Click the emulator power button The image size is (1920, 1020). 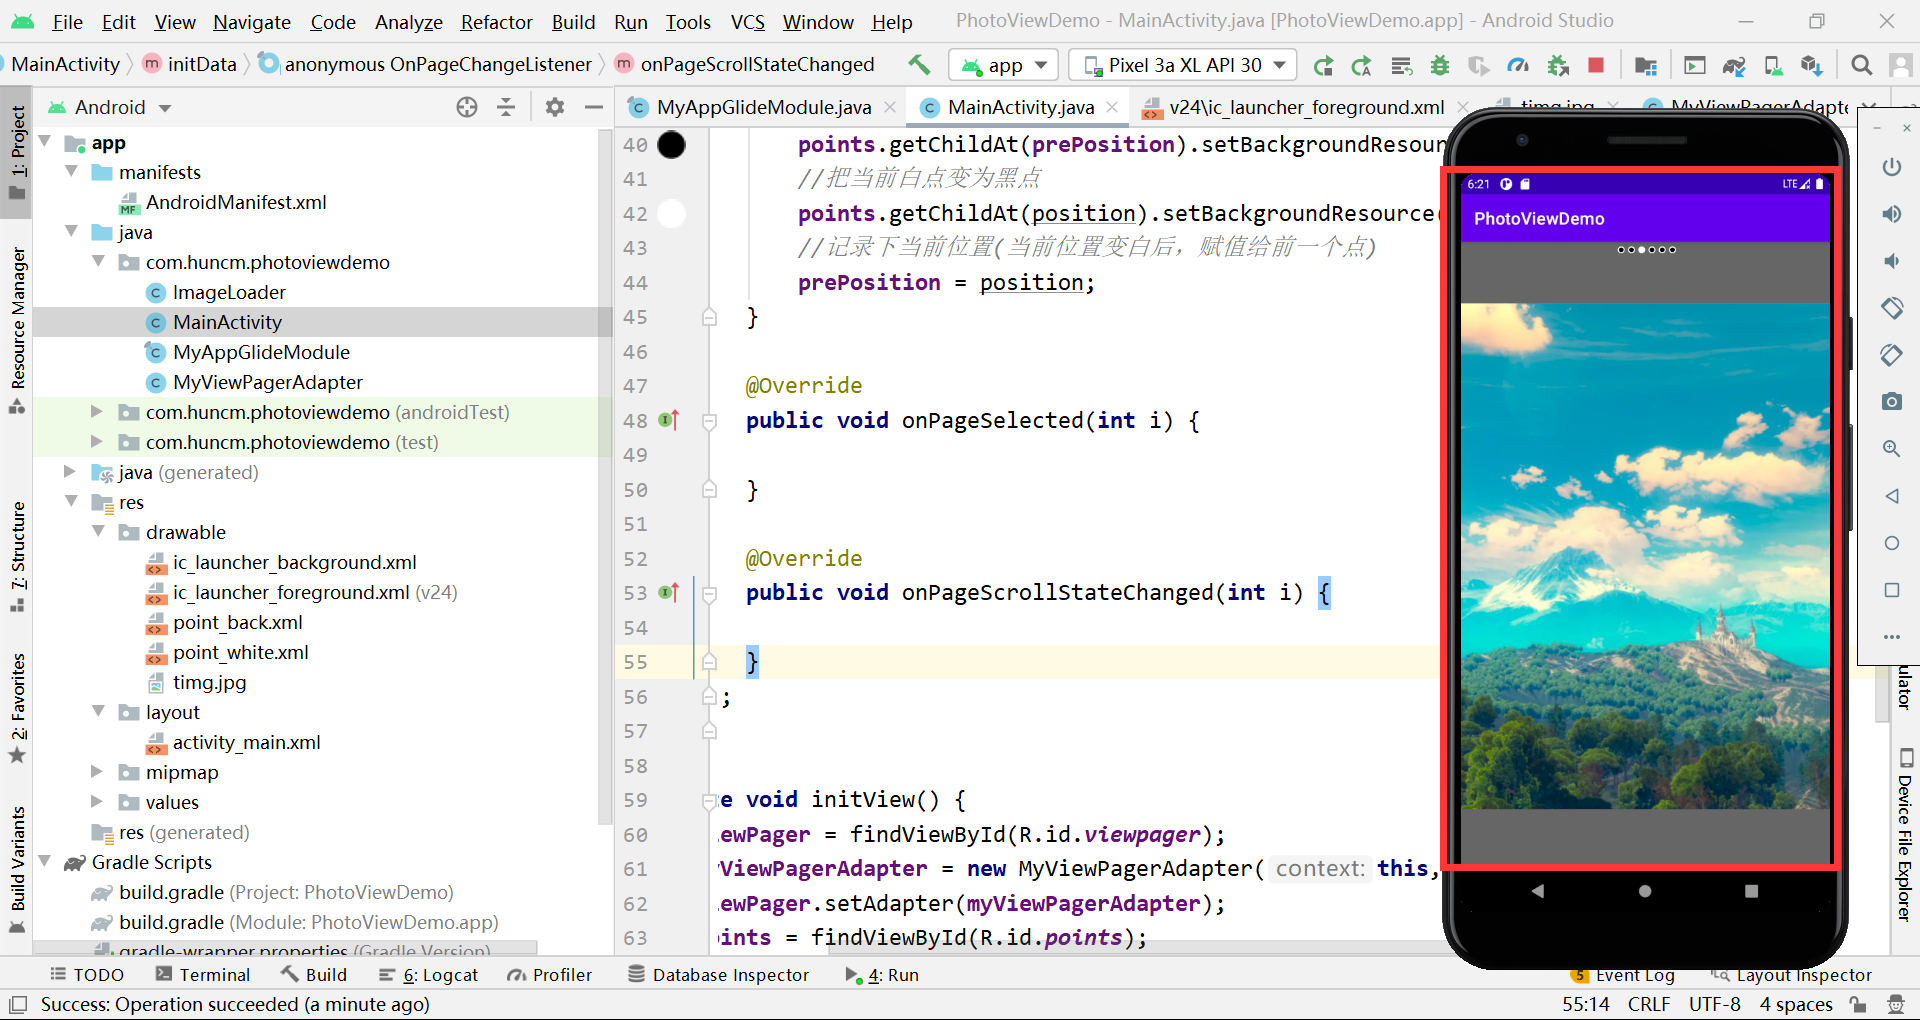point(1891,167)
